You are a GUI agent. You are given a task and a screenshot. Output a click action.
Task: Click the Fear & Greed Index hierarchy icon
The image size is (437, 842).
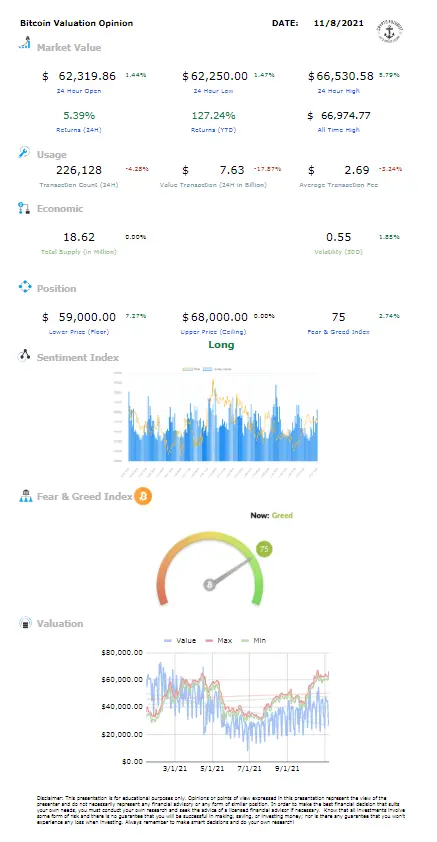coord(26,496)
